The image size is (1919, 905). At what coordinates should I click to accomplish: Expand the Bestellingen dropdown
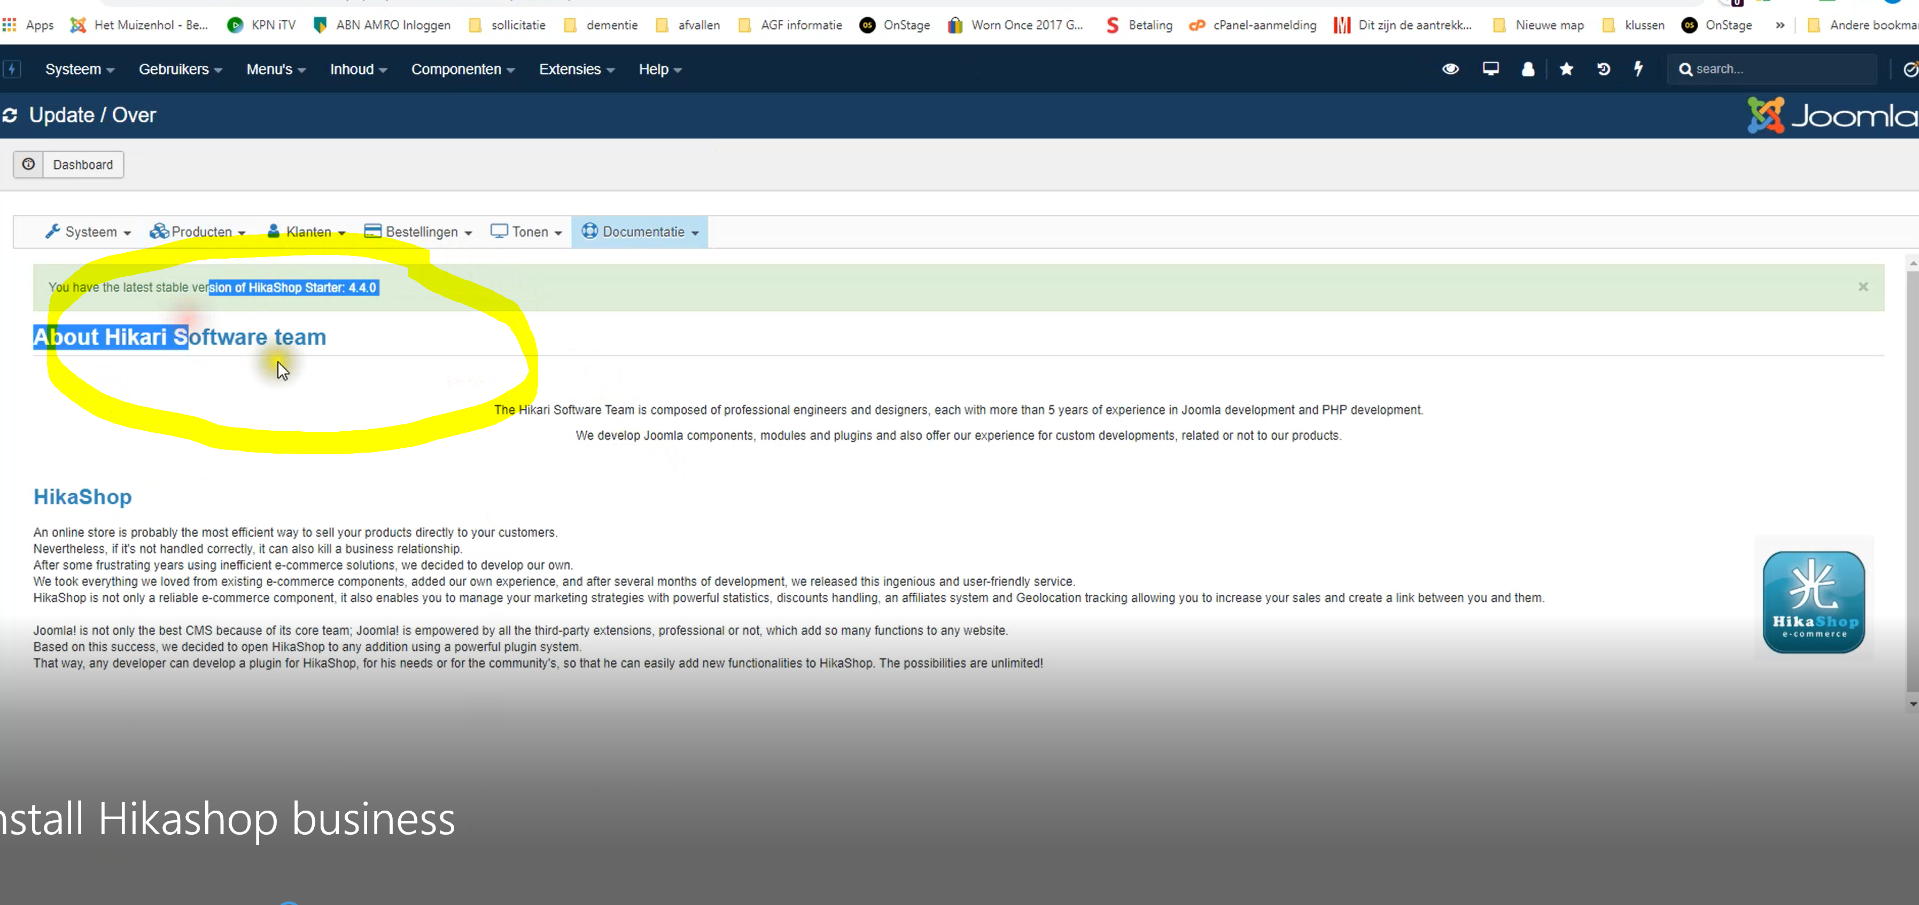click(418, 232)
